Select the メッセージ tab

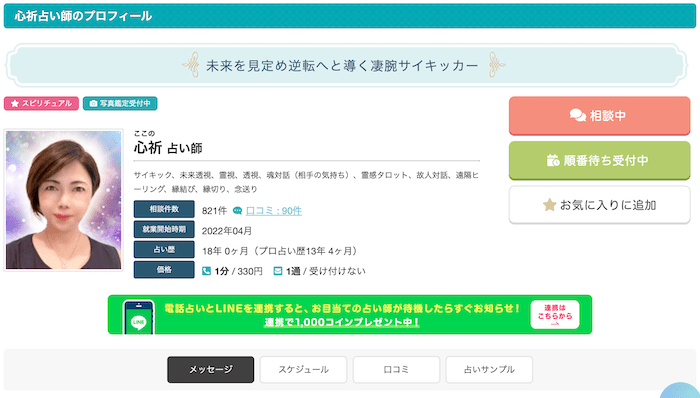(x=211, y=369)
